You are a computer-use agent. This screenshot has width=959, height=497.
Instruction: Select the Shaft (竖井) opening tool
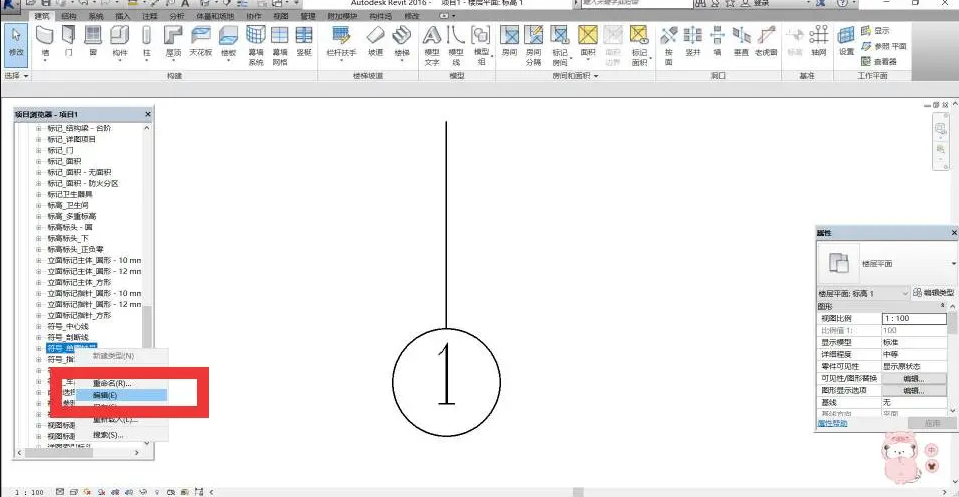click(693, 42)
